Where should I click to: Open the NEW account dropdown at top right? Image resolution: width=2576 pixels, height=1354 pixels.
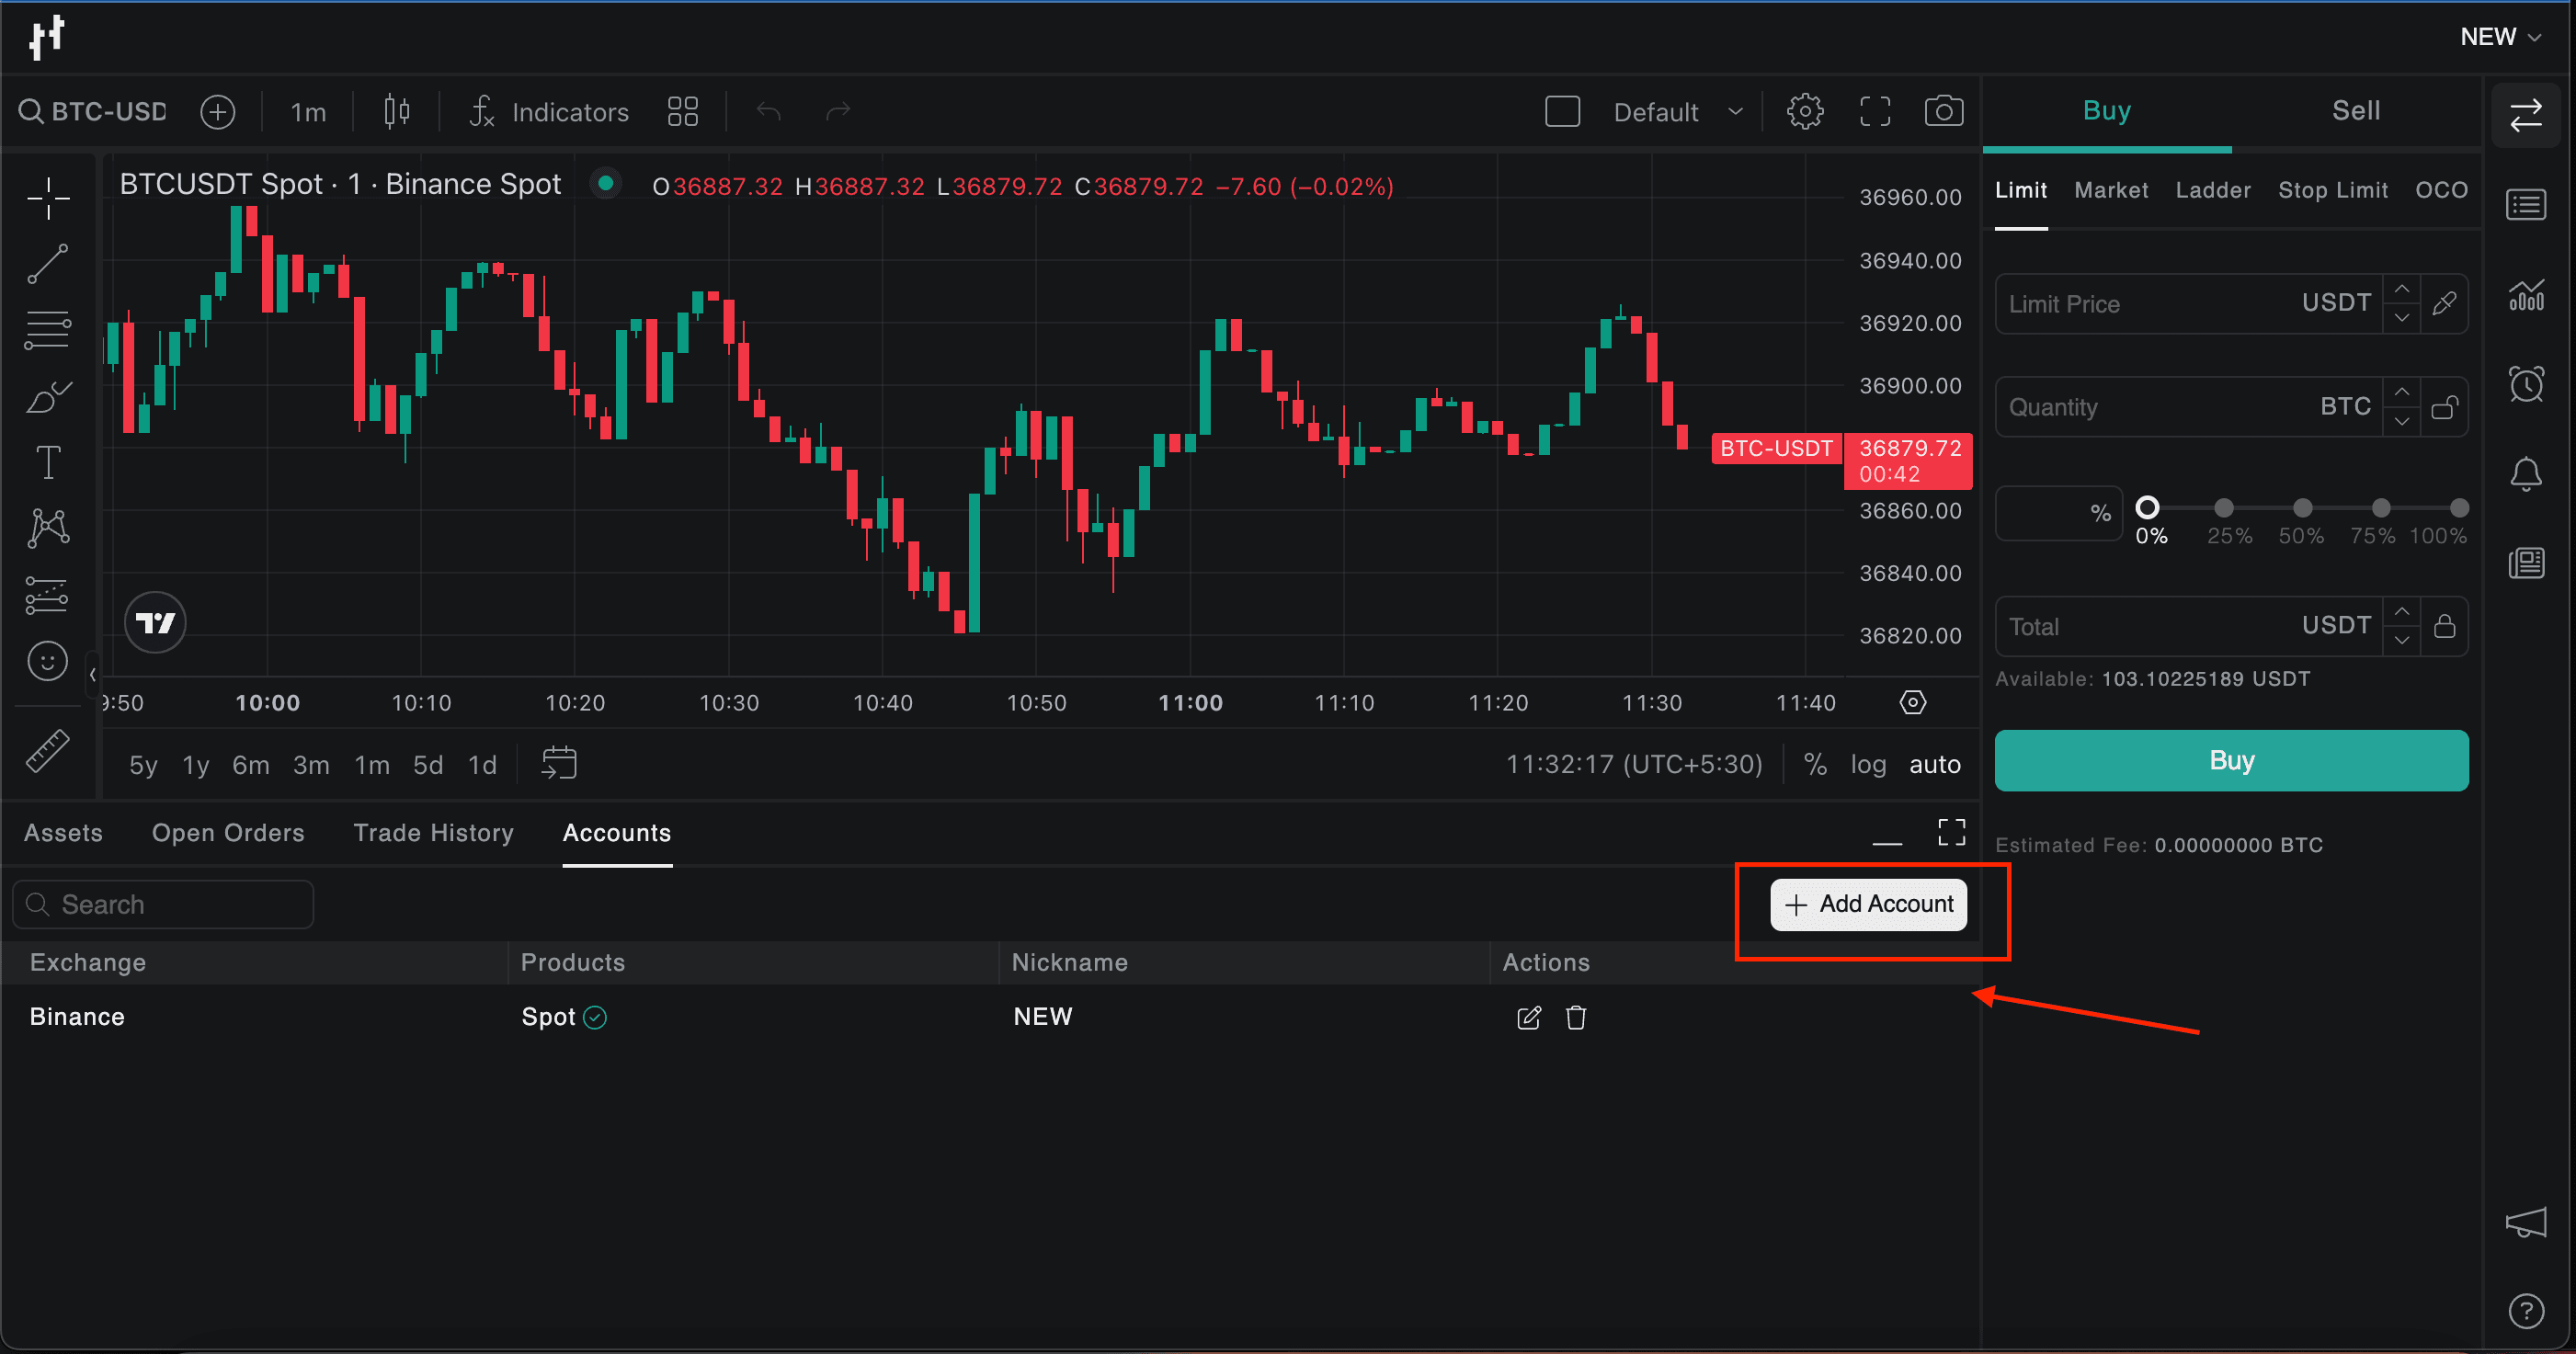pos(2501,37)
